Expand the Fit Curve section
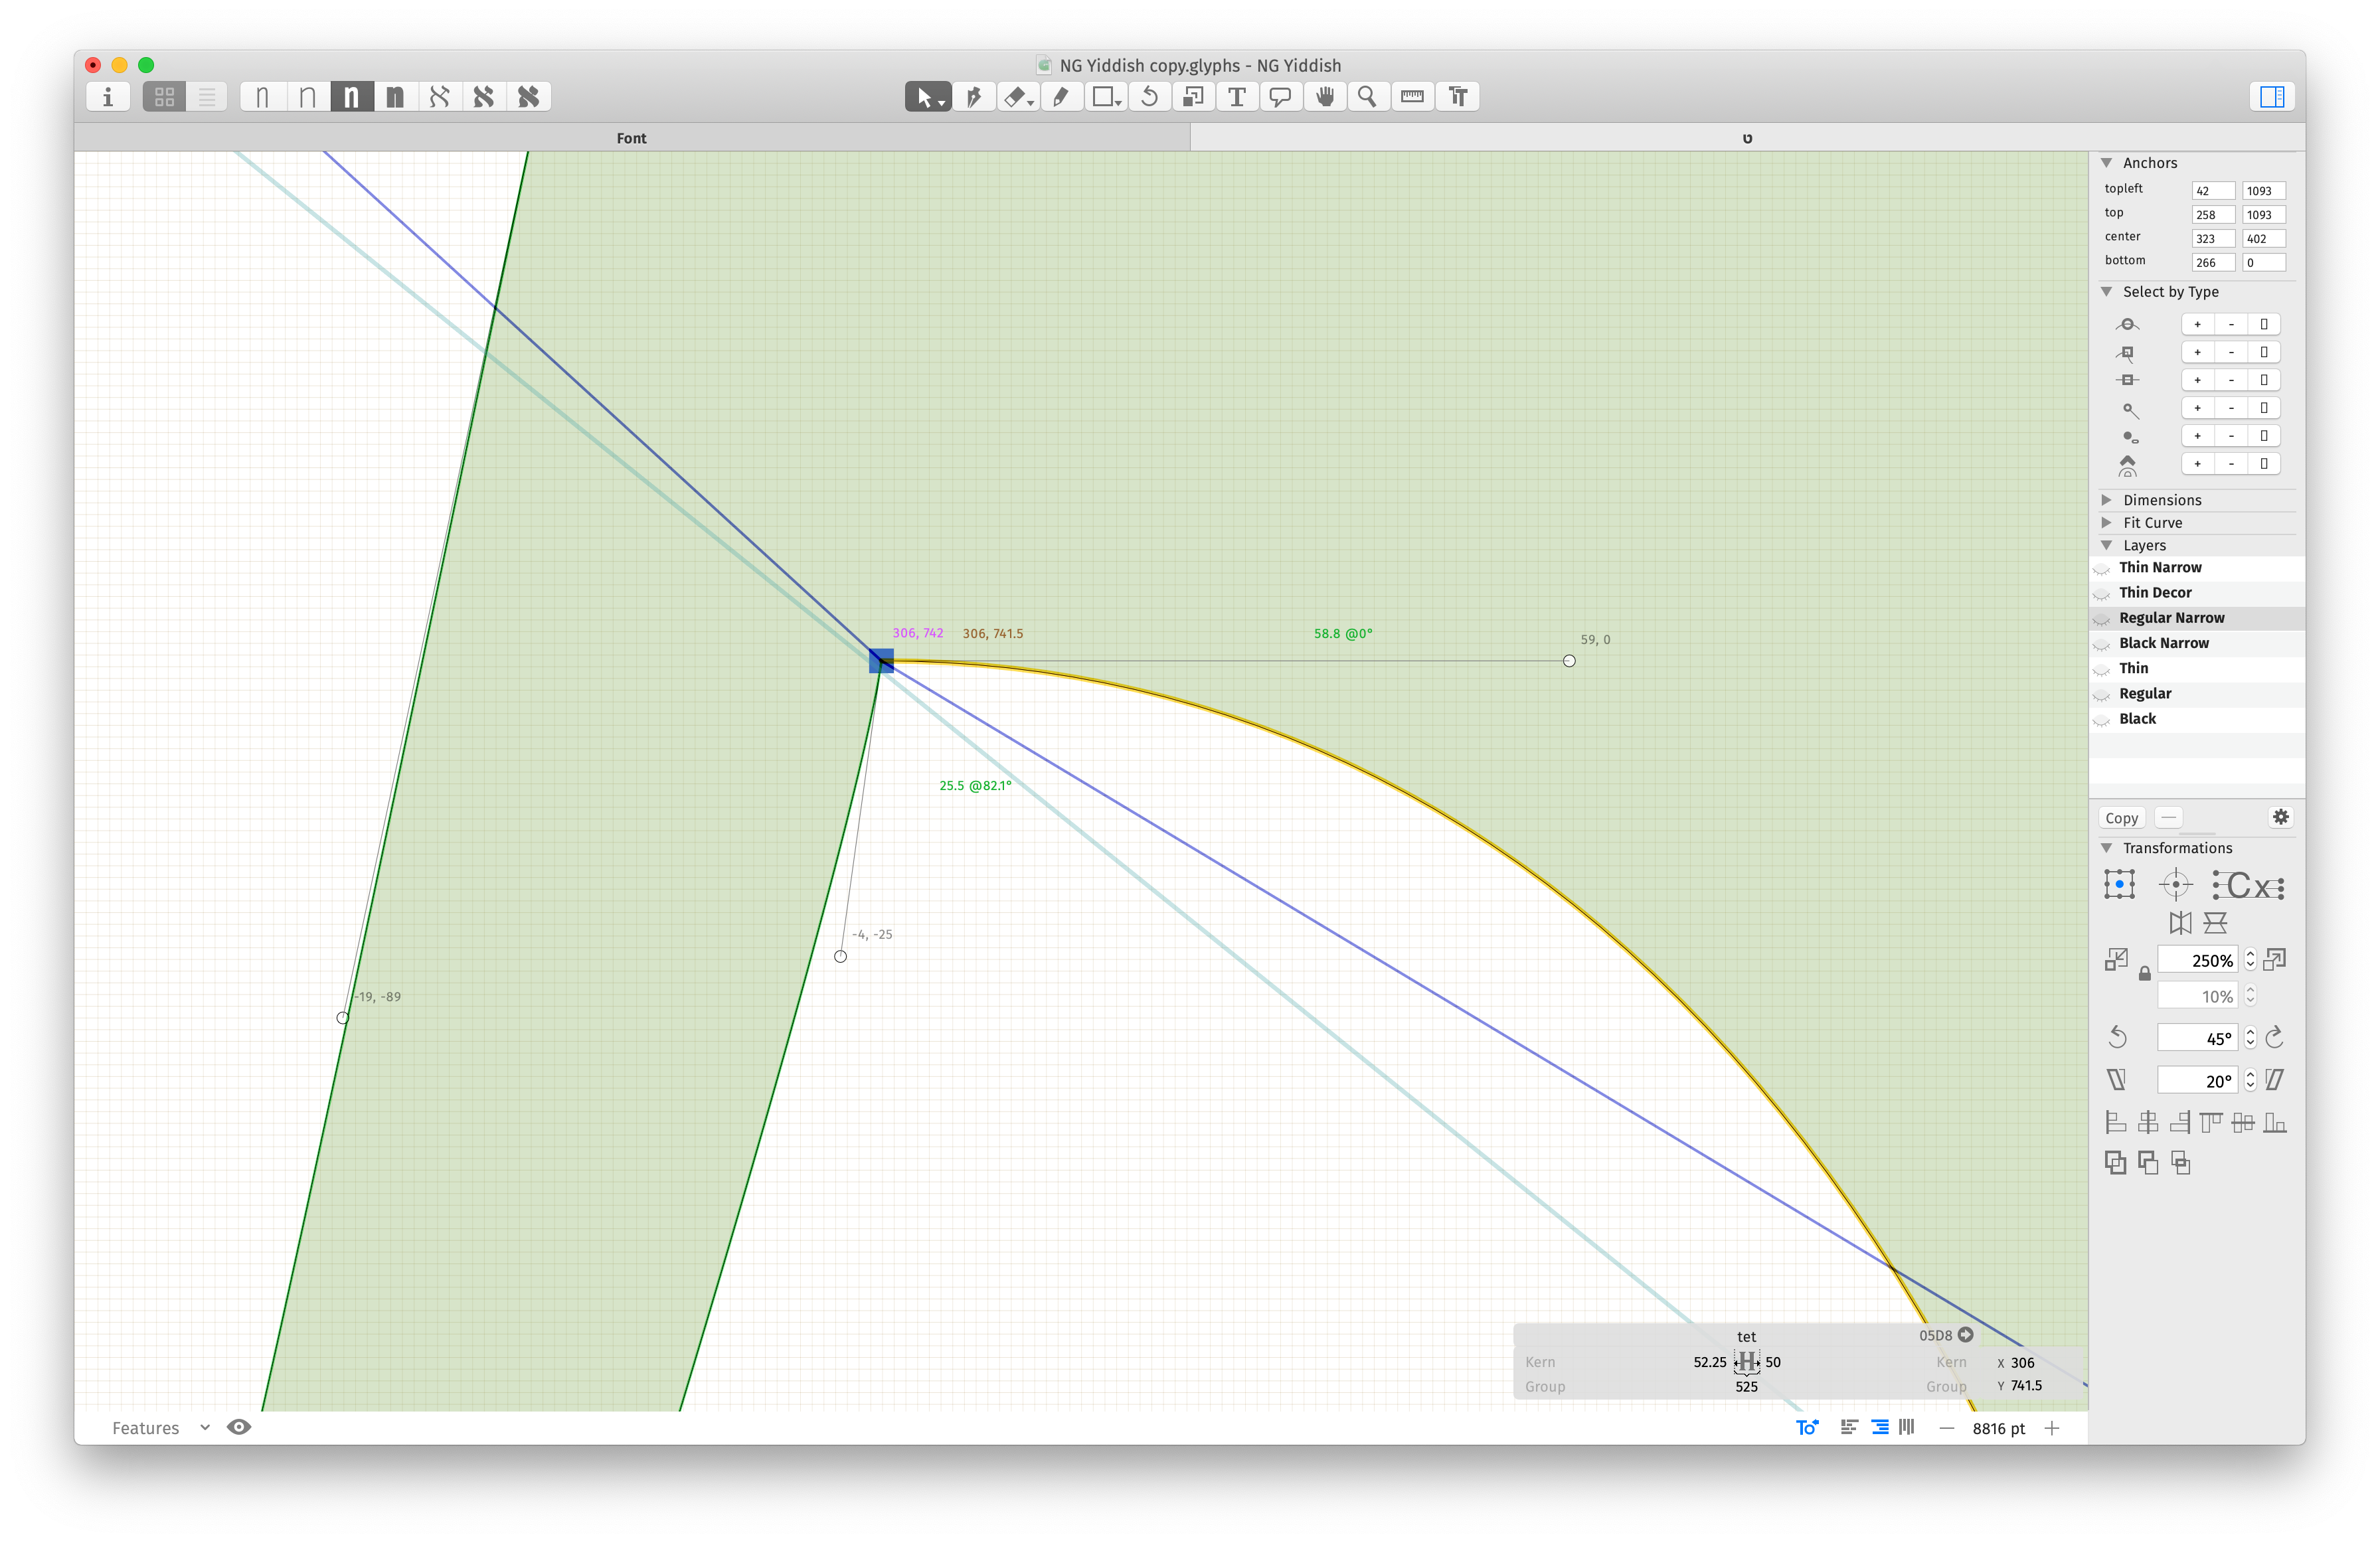The height and width of the screenshot is (1543, 2380). pyautogui.click(x=2108, y=522)
